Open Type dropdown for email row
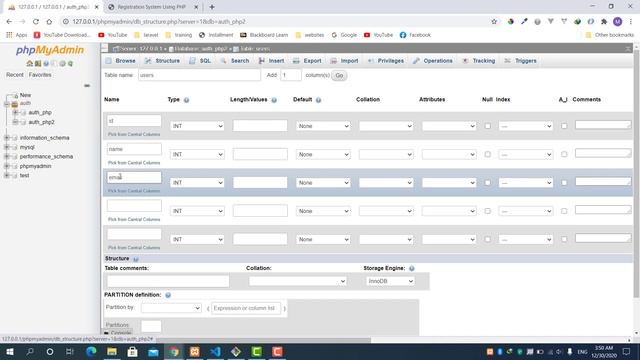 (197, 183)
